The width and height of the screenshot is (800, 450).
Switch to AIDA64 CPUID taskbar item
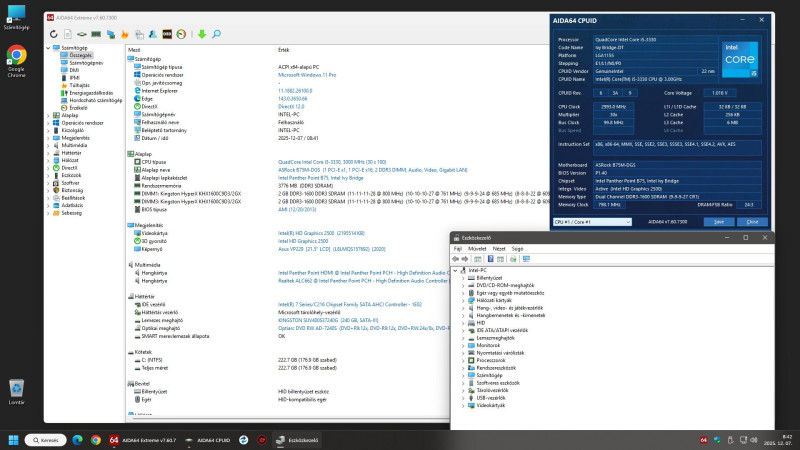coord(208,440)
